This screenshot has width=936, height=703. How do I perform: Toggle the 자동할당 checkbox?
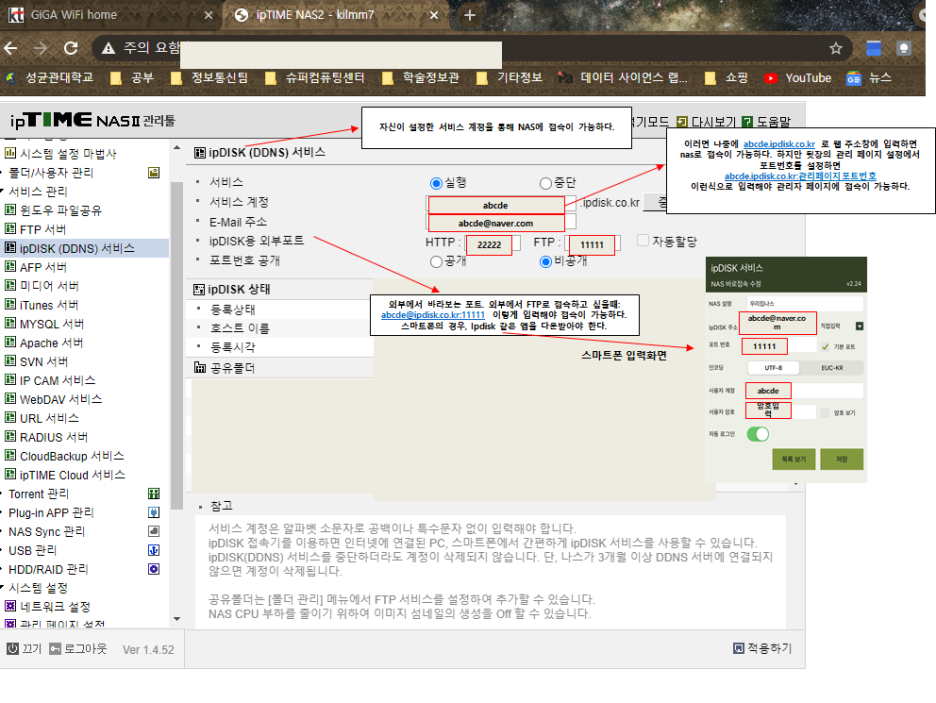(643, 240)
